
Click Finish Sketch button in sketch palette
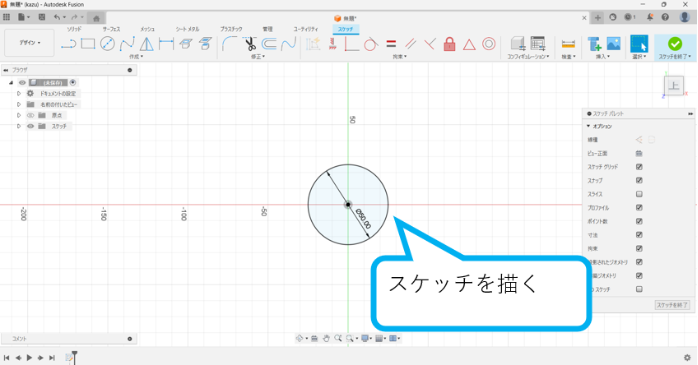672,305
